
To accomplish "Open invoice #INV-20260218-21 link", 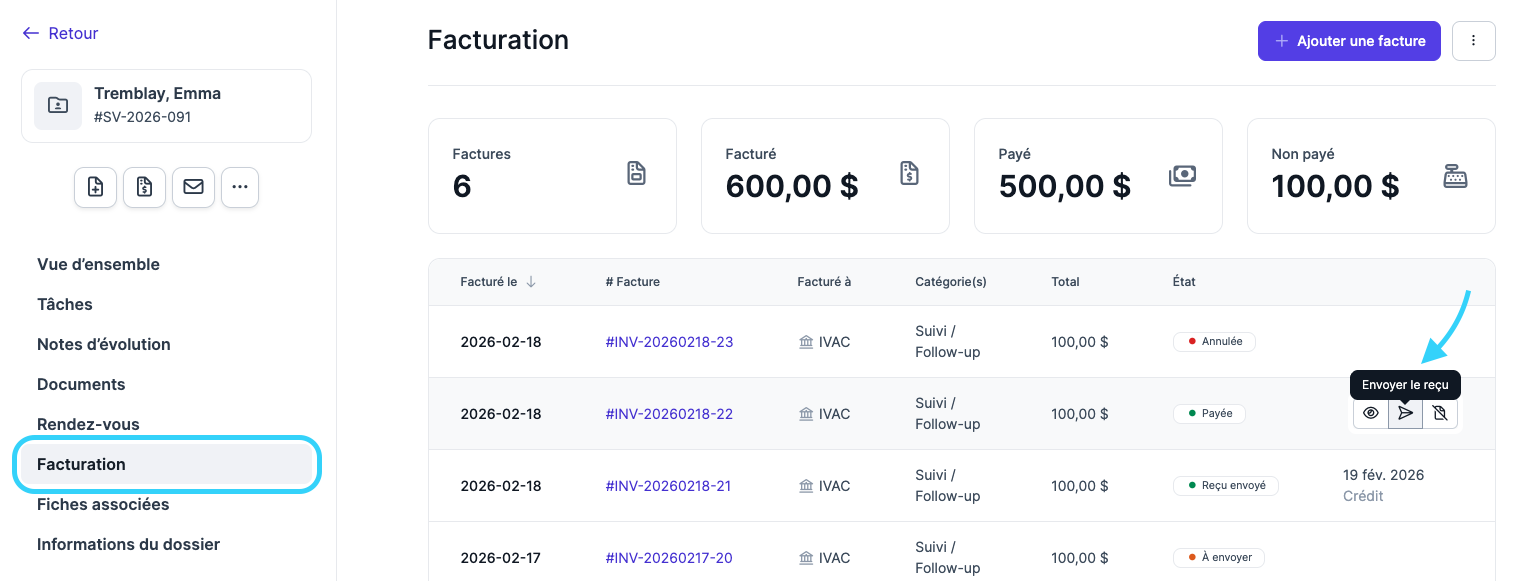I will [668, 486].
